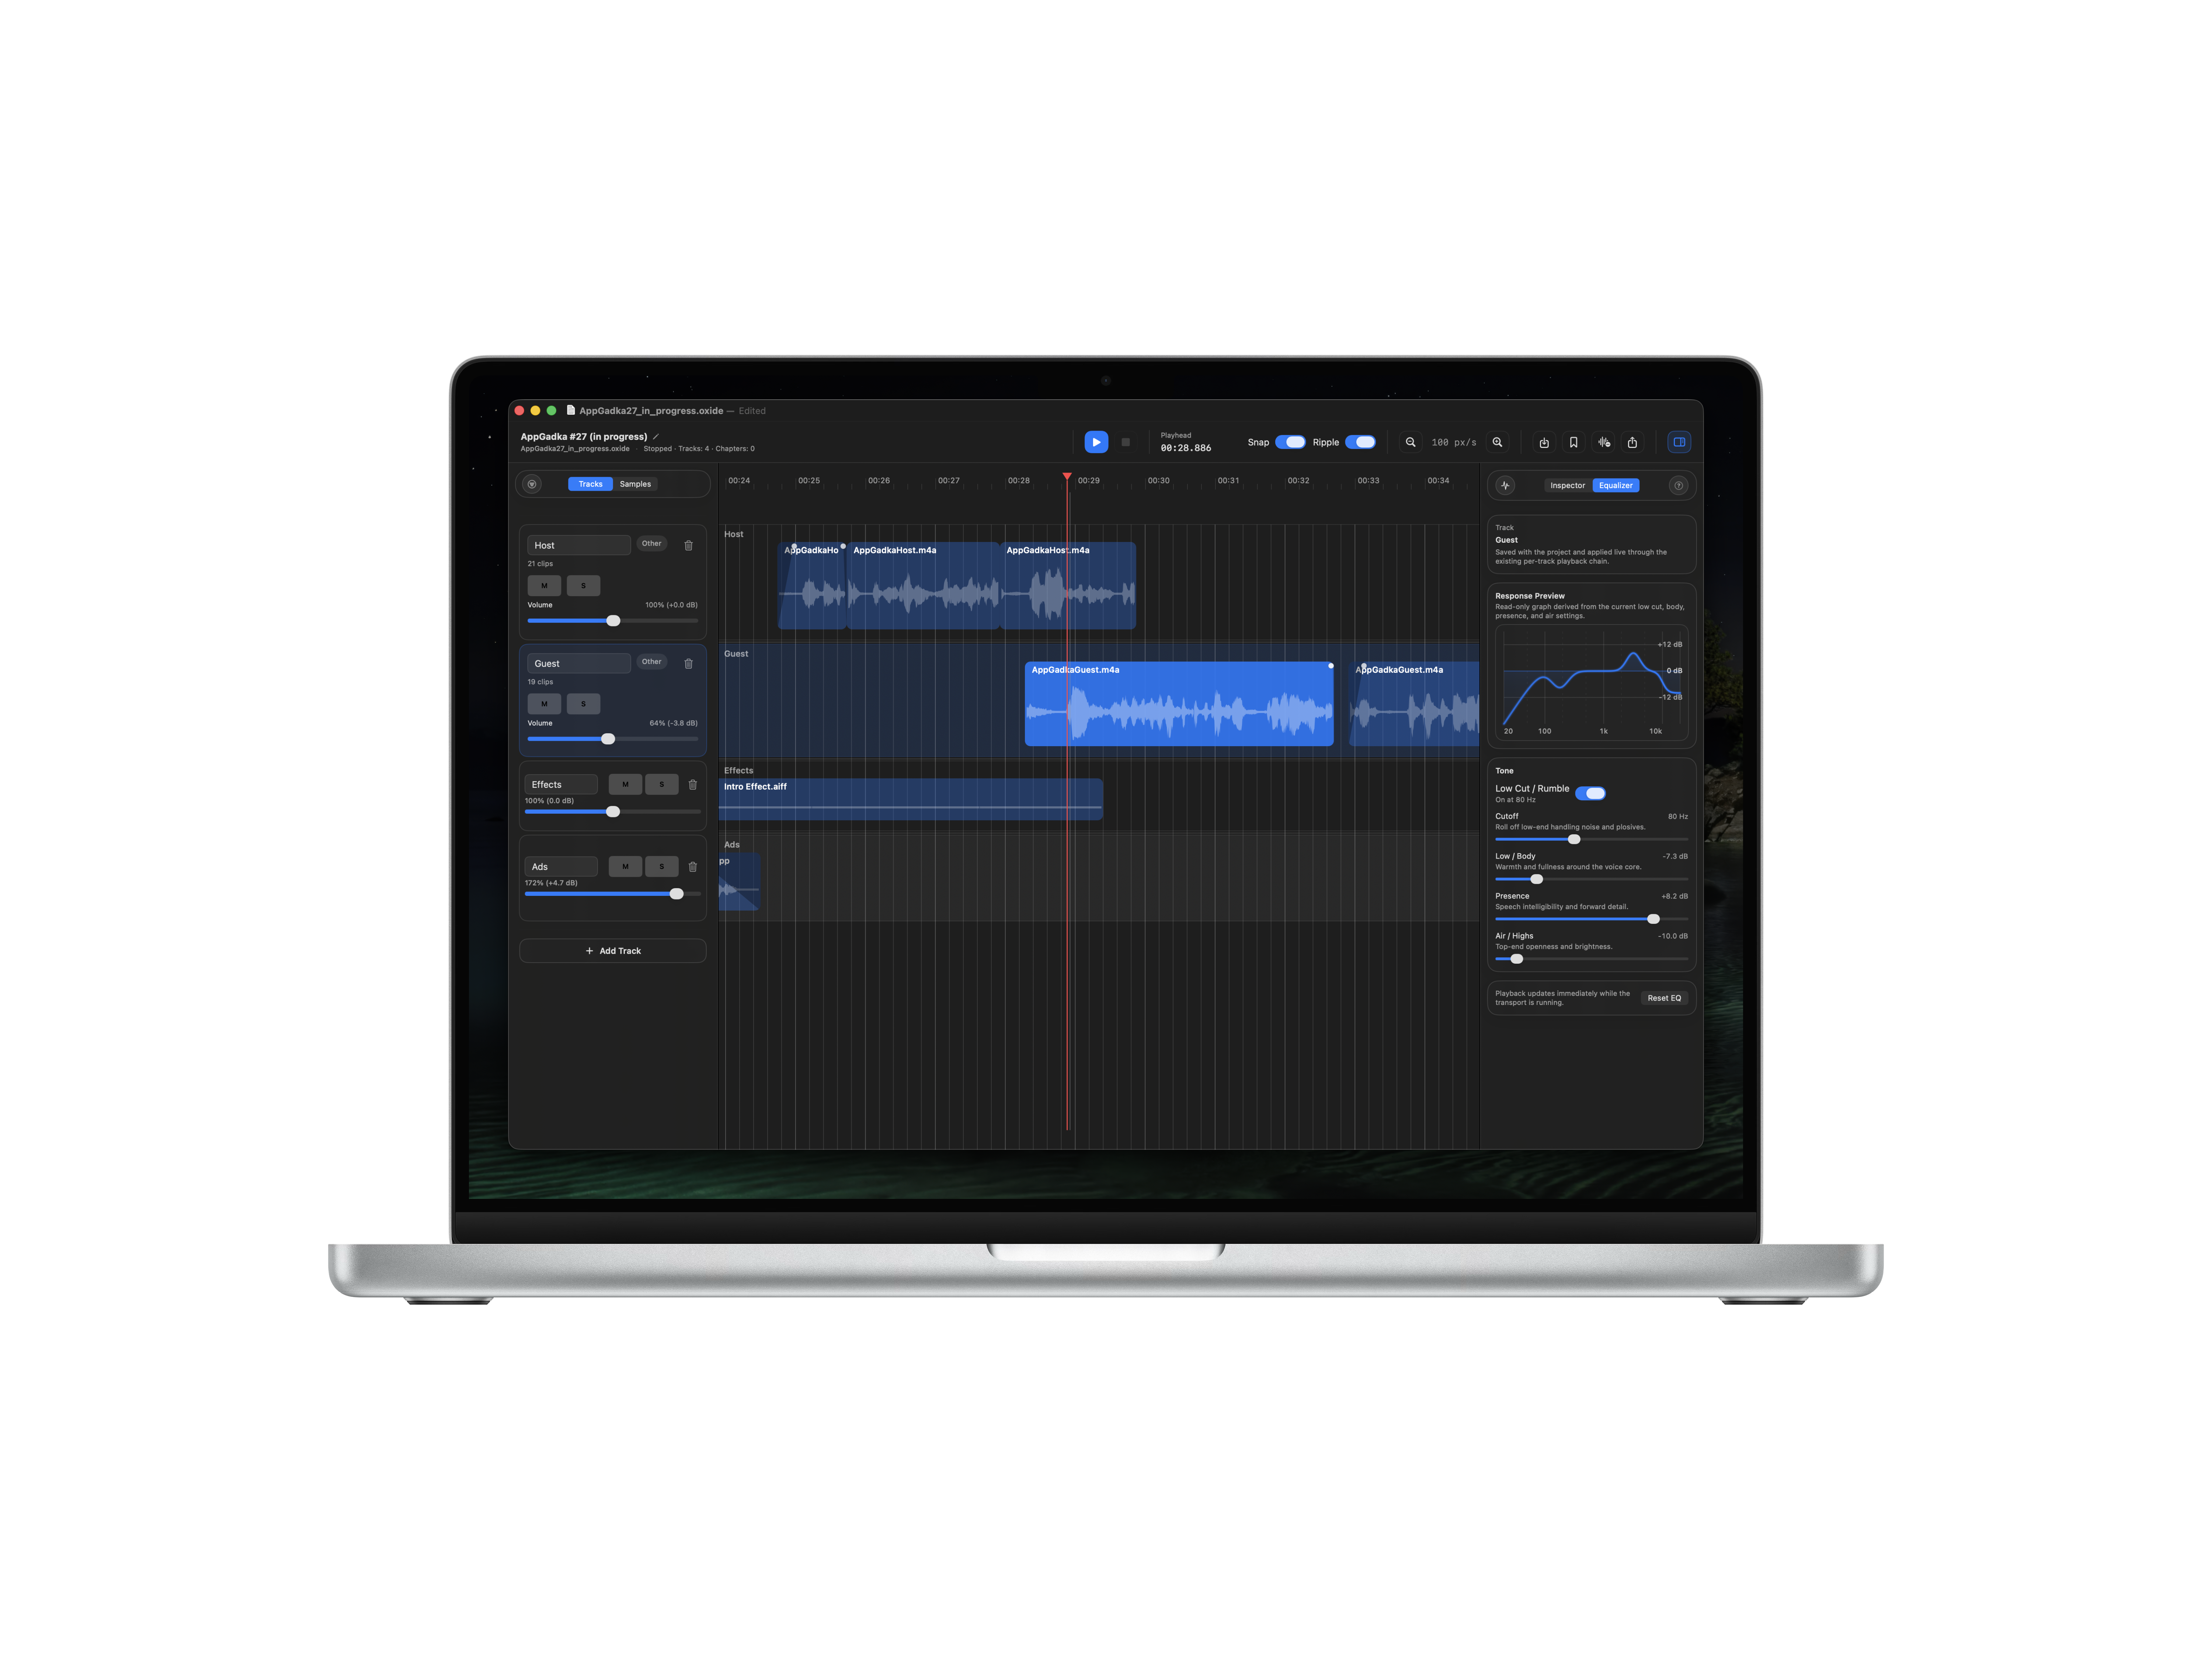
Task: Click the Cutoff frequency slider
Action: (x=1591, y=839)
